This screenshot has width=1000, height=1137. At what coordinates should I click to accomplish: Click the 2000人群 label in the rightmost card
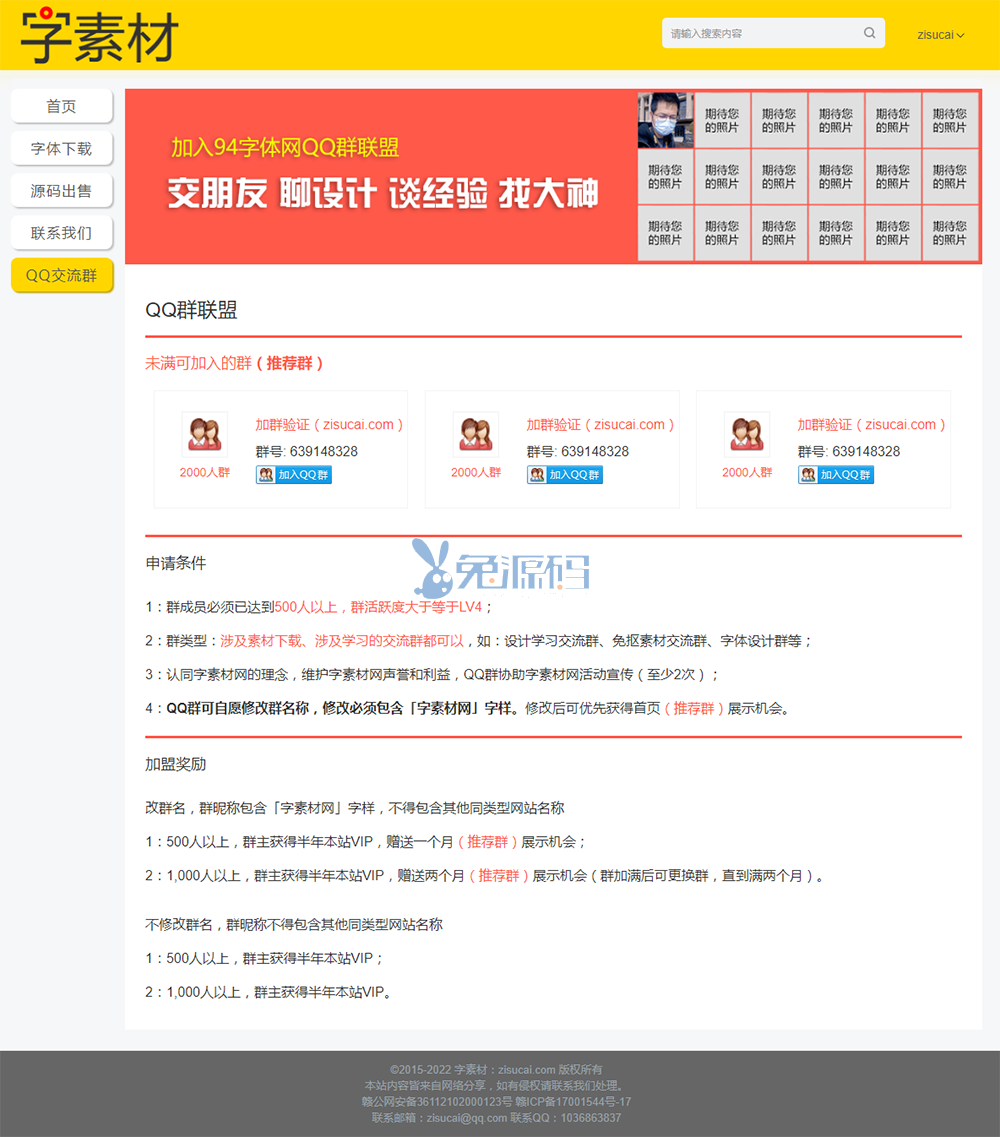point(747,472)
